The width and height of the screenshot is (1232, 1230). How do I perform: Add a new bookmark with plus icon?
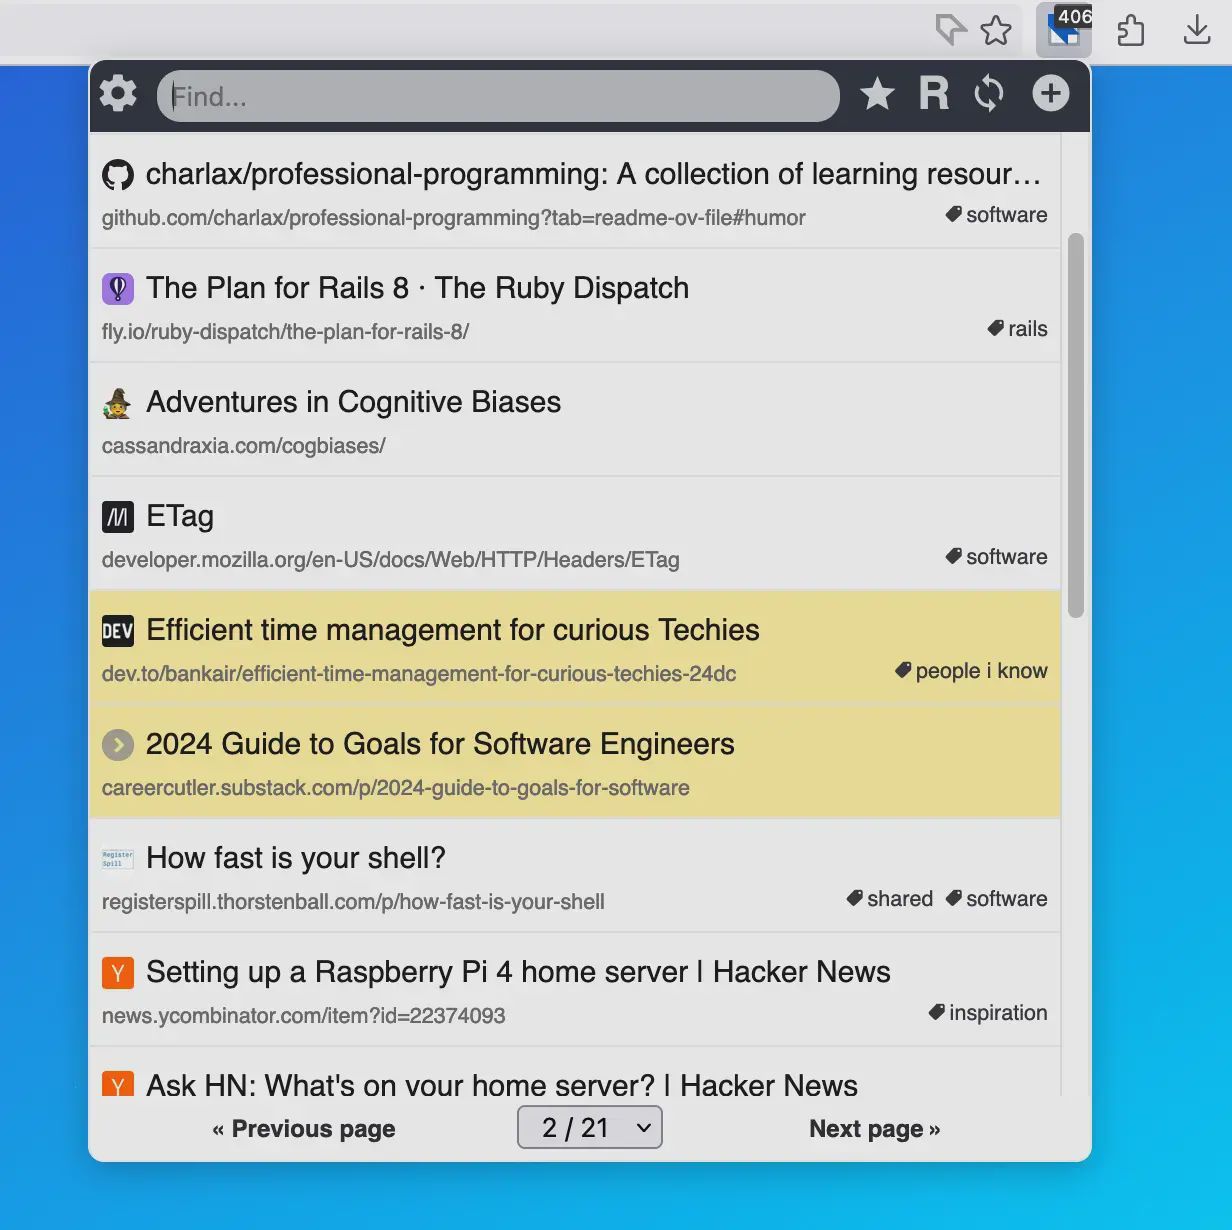point(1050,94)
